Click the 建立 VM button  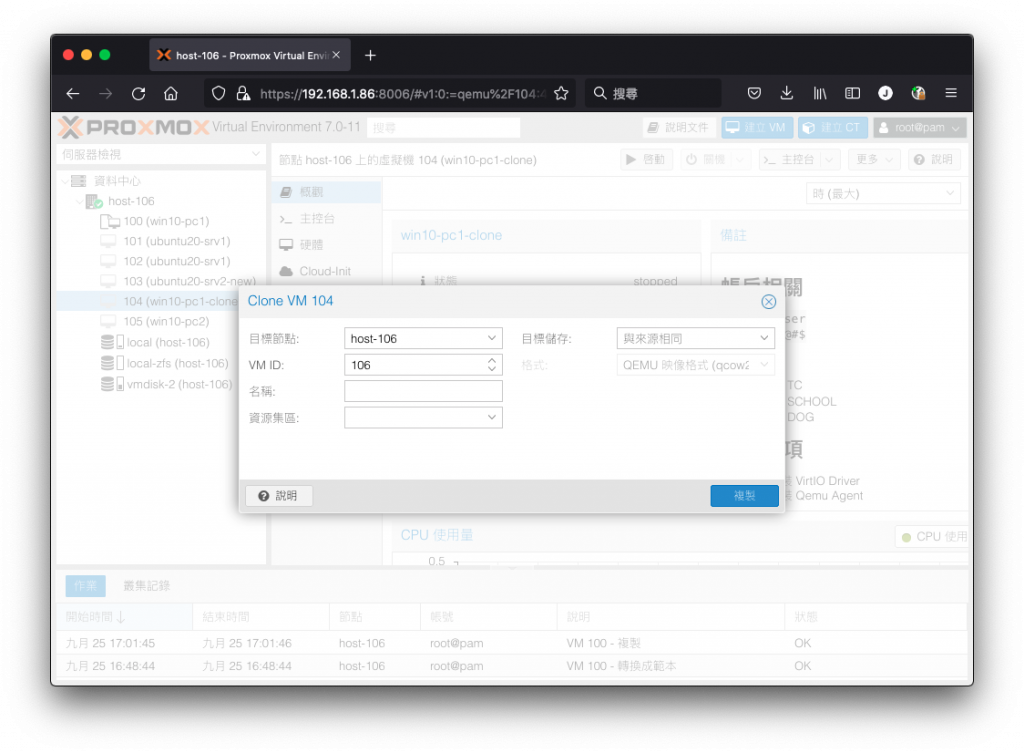(x=757, y=127)
